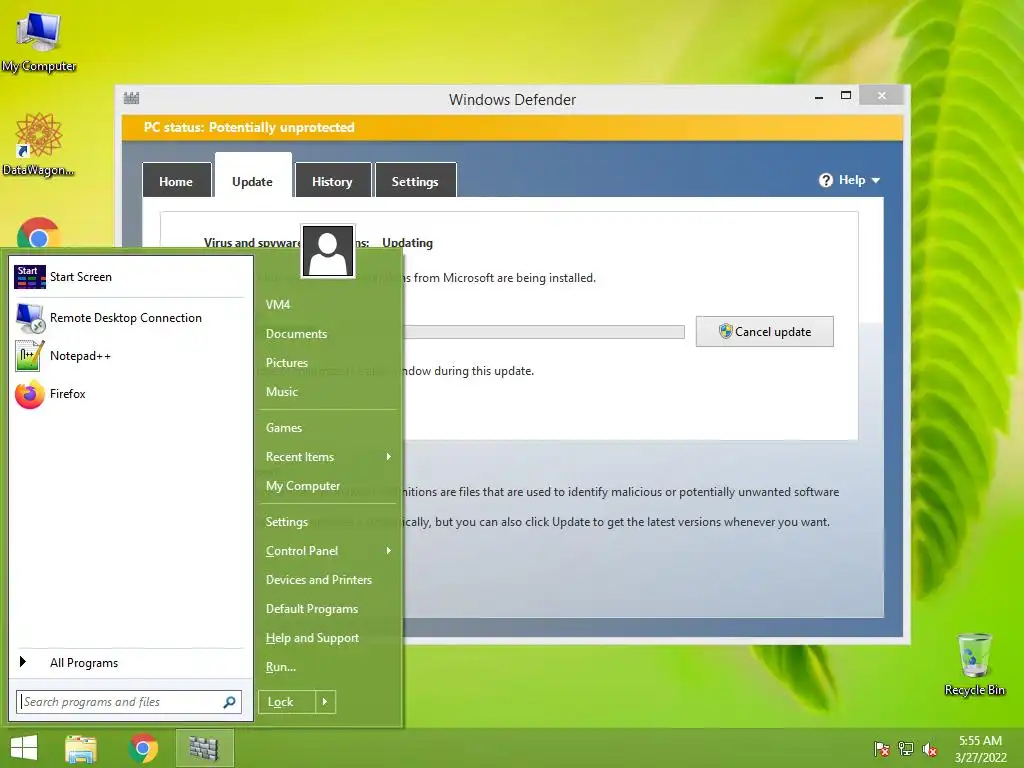Open the Chrome desktop shortcut
Viewport: 1024px width, 768px height.
coord(39,232)
